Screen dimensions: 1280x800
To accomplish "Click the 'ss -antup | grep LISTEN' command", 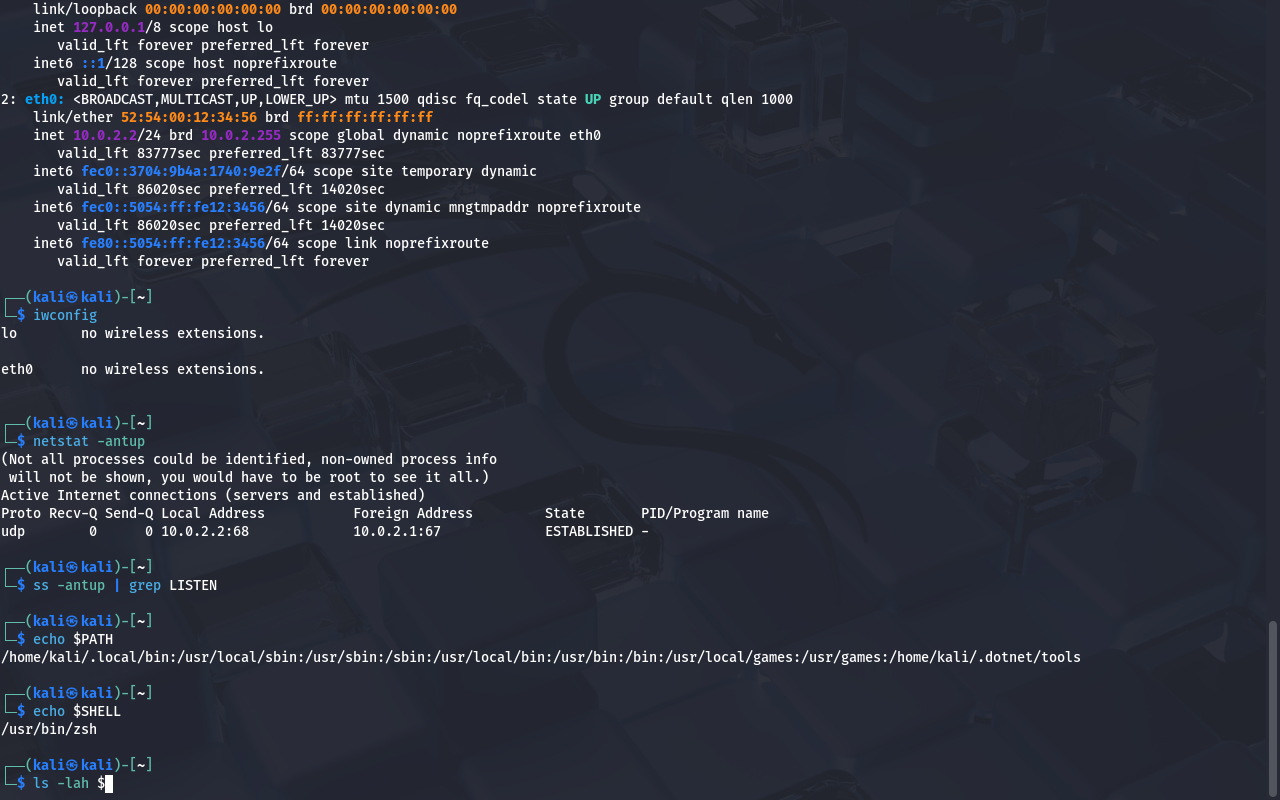I will (x=125, y=585).
